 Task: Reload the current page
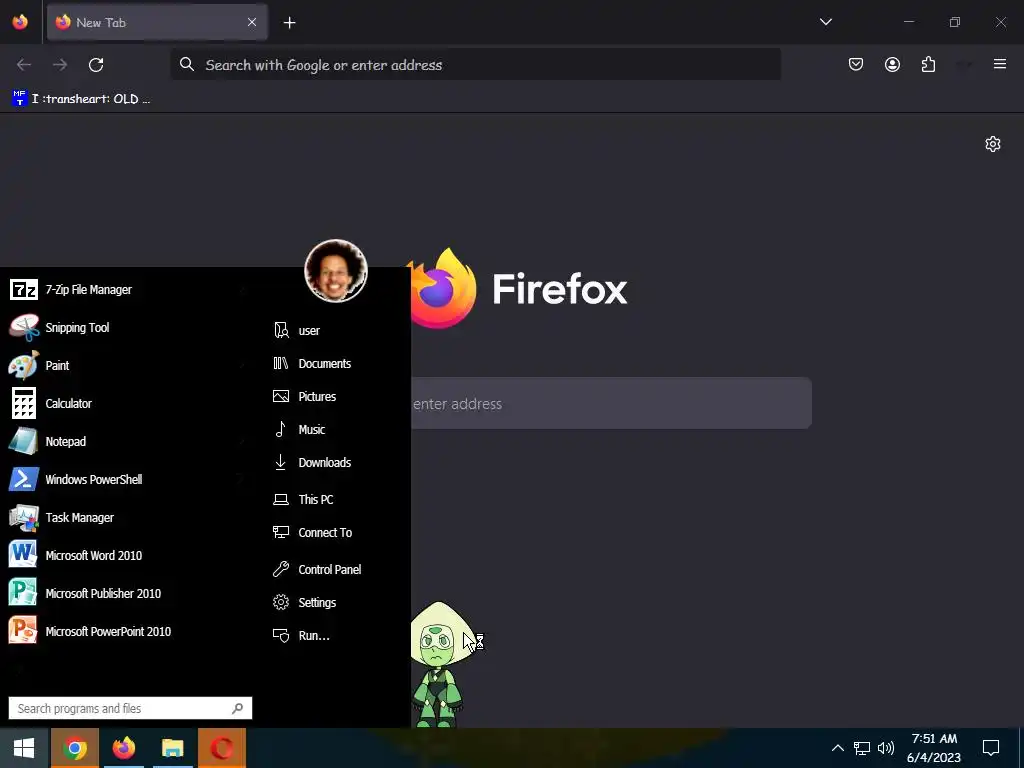coord(96,65)
